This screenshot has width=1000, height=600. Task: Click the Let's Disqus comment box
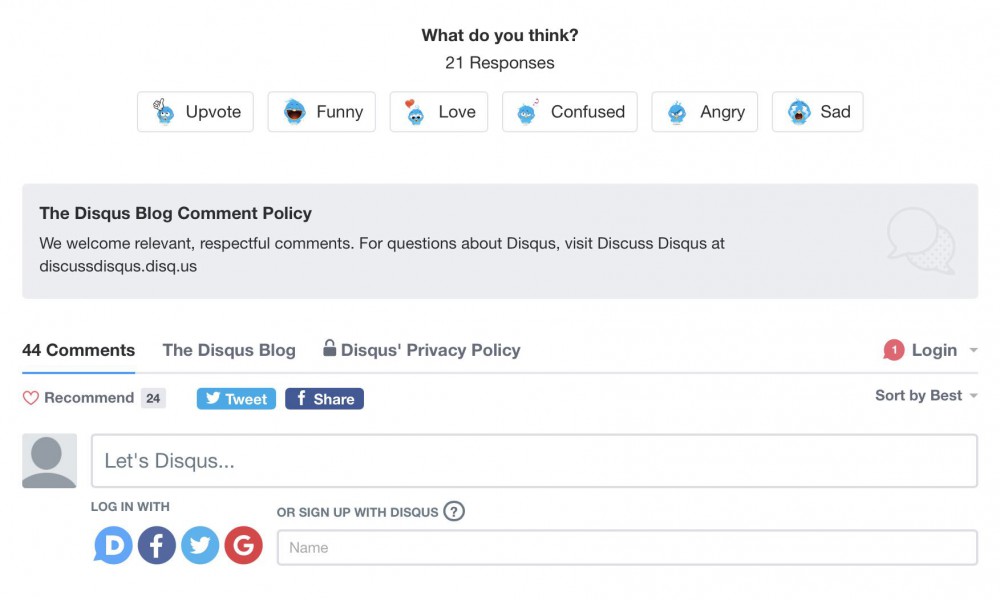click(534, 461)
